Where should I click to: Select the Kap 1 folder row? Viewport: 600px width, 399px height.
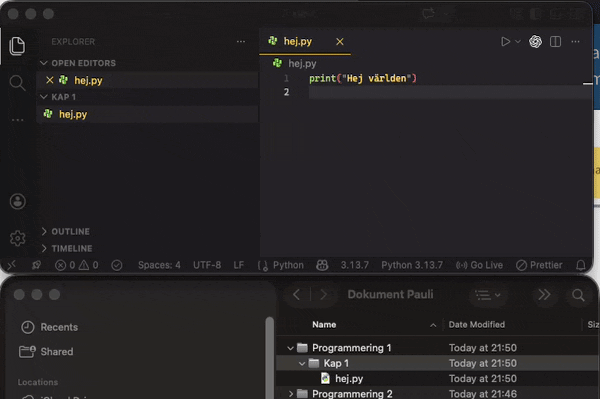tap(438, 363)
